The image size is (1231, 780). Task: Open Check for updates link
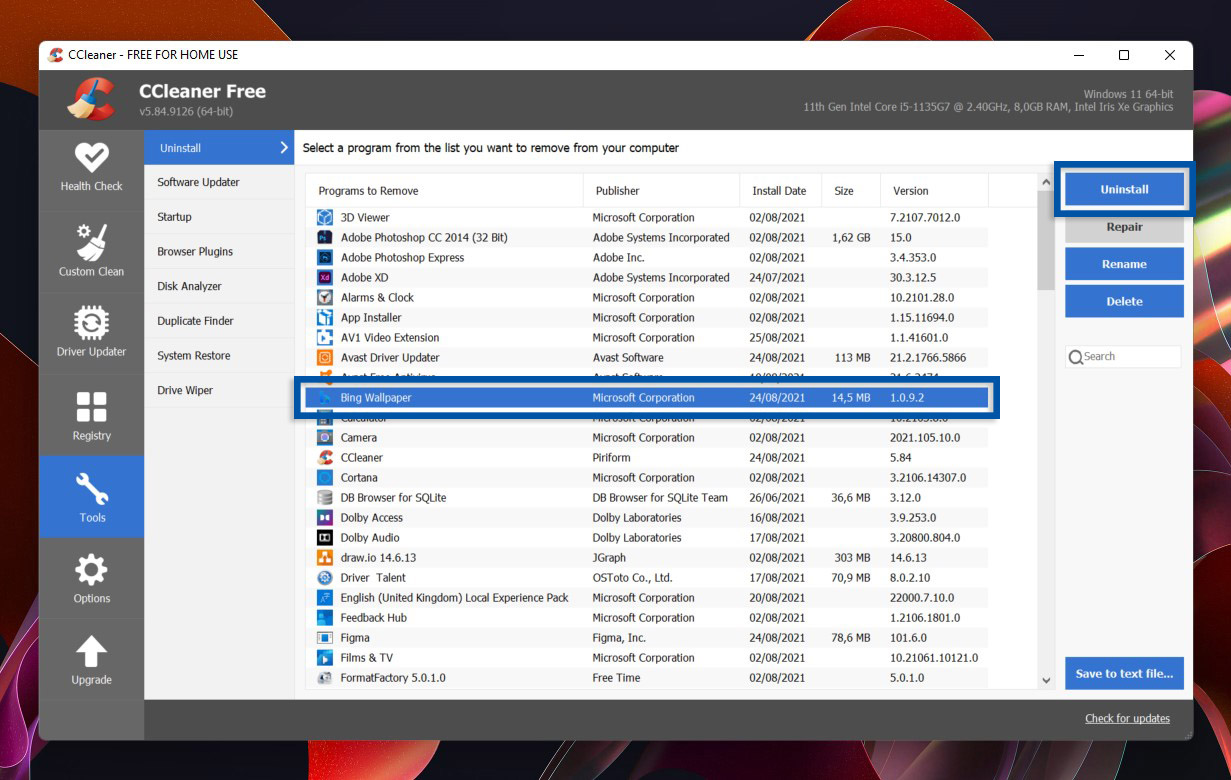1127,718
